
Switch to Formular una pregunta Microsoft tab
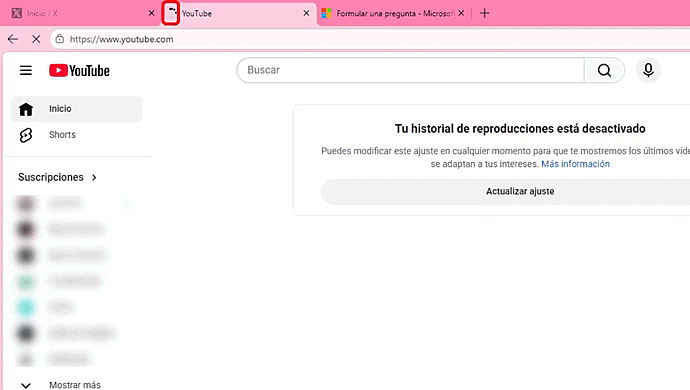[x=394, y=14]
